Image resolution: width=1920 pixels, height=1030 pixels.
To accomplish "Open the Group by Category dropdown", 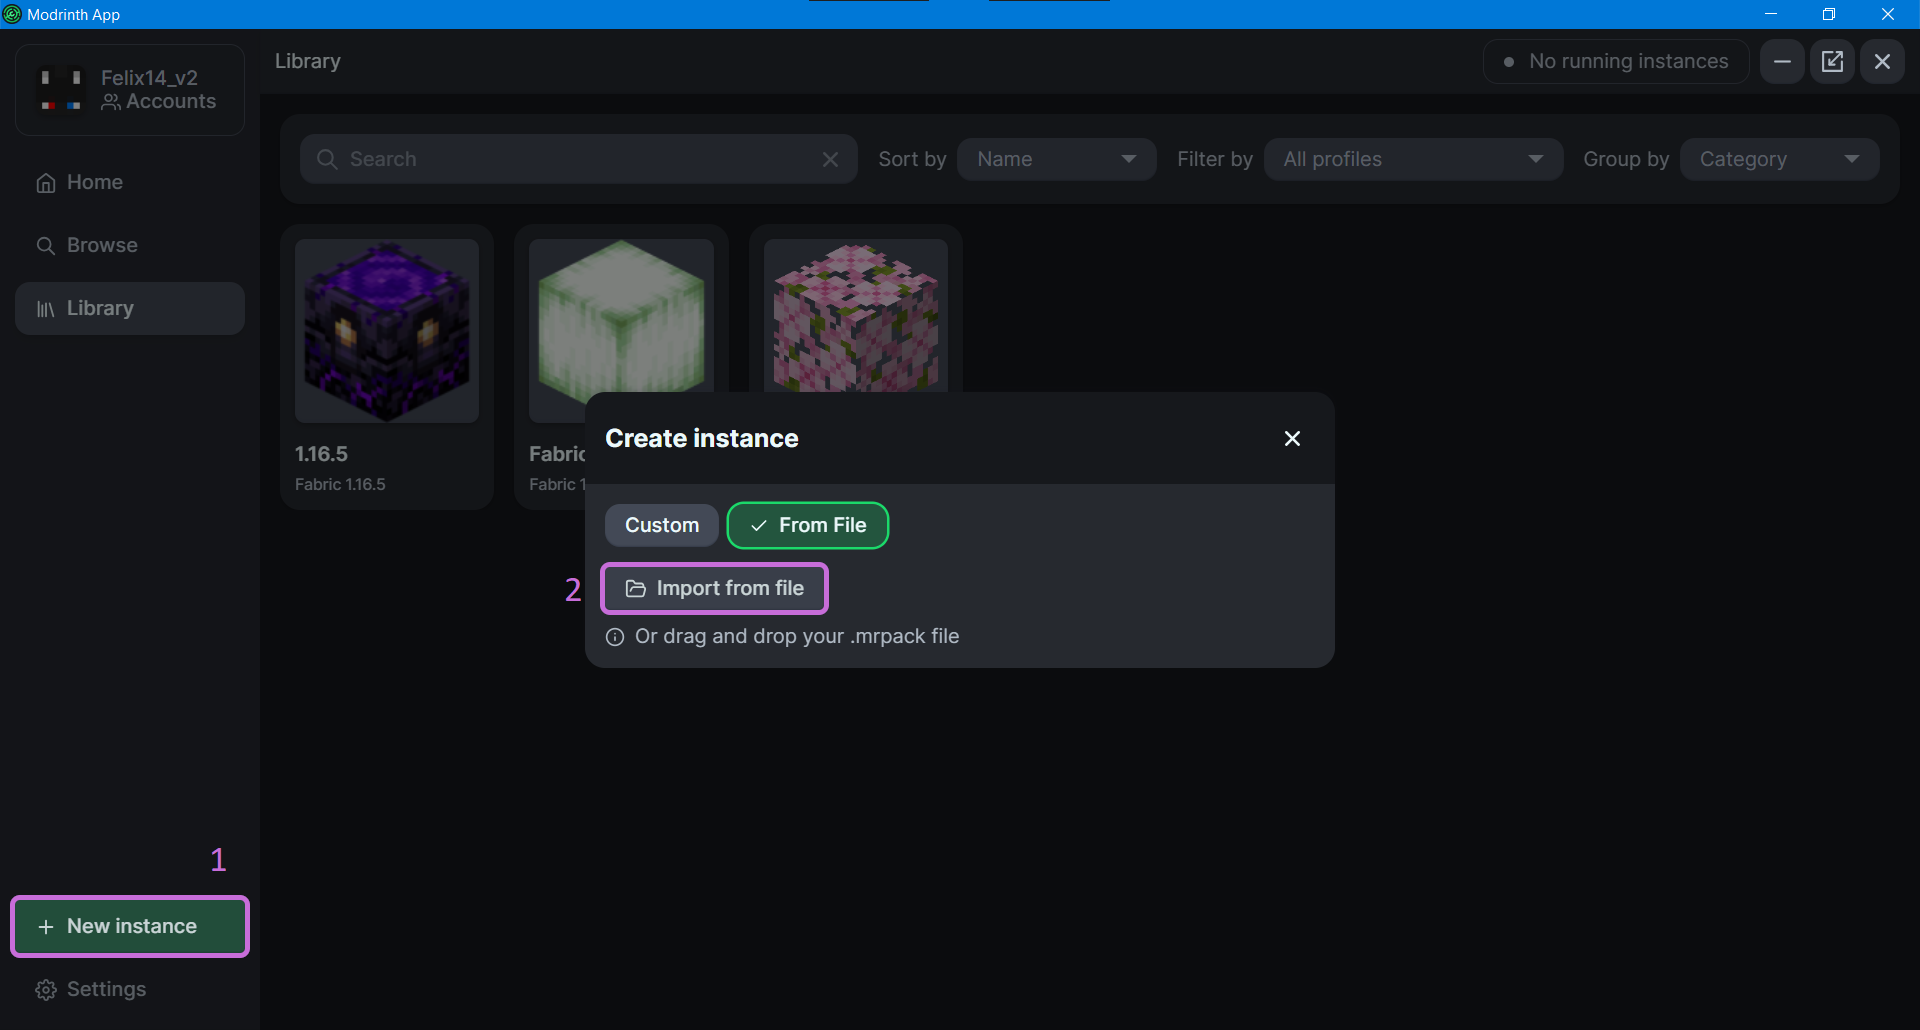I will coord(1779,159).
